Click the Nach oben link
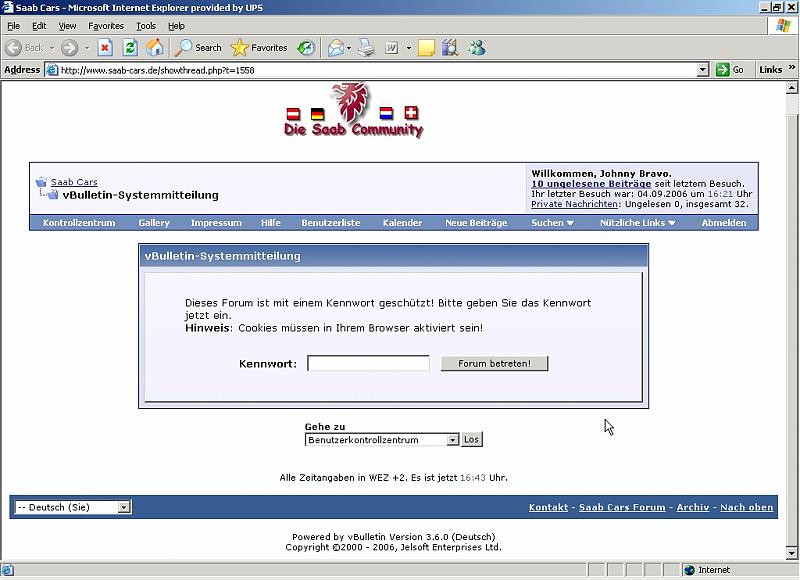The height and width of the screenshot is (580, 800). pos(746,507)
